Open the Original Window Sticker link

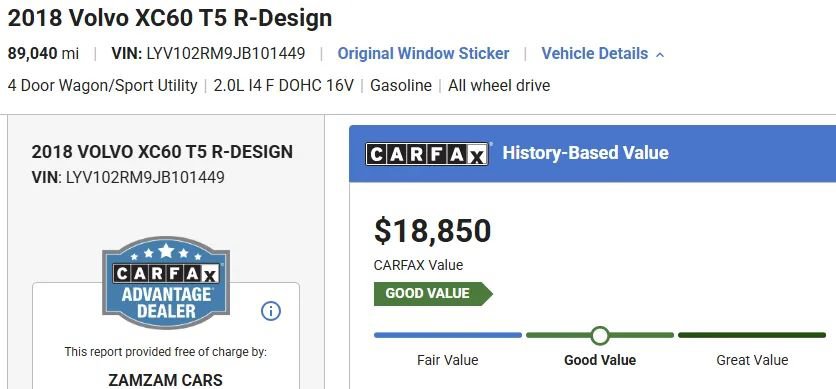(x=423, y=54)
